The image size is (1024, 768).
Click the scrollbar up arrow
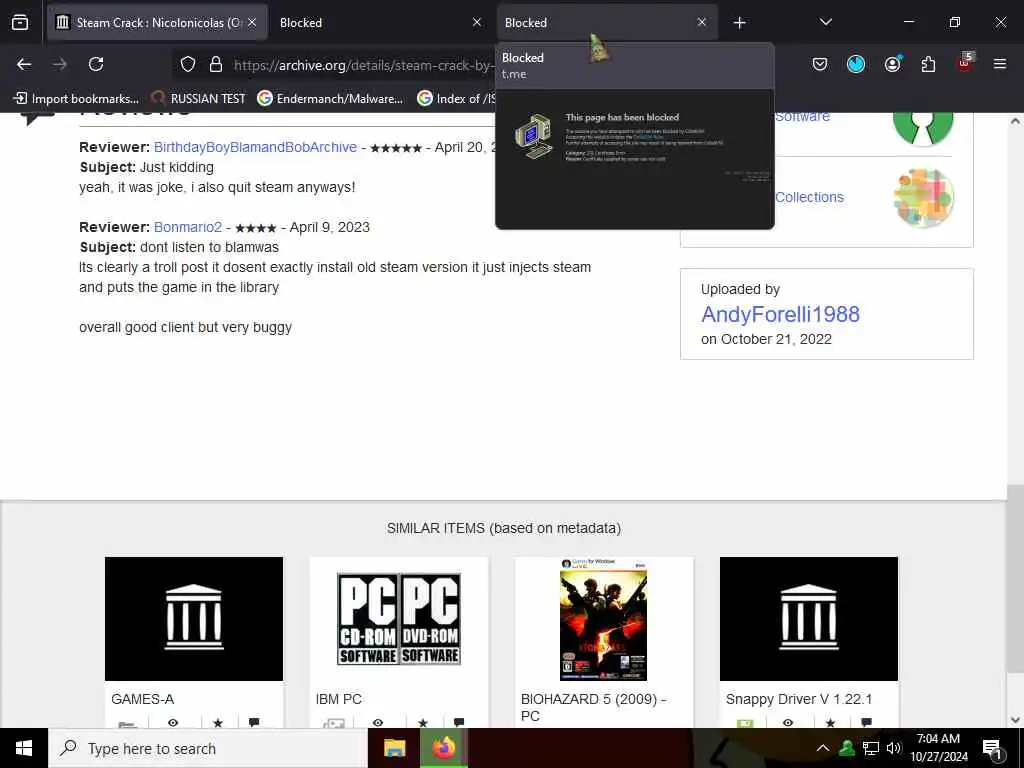coord(1015,121)
